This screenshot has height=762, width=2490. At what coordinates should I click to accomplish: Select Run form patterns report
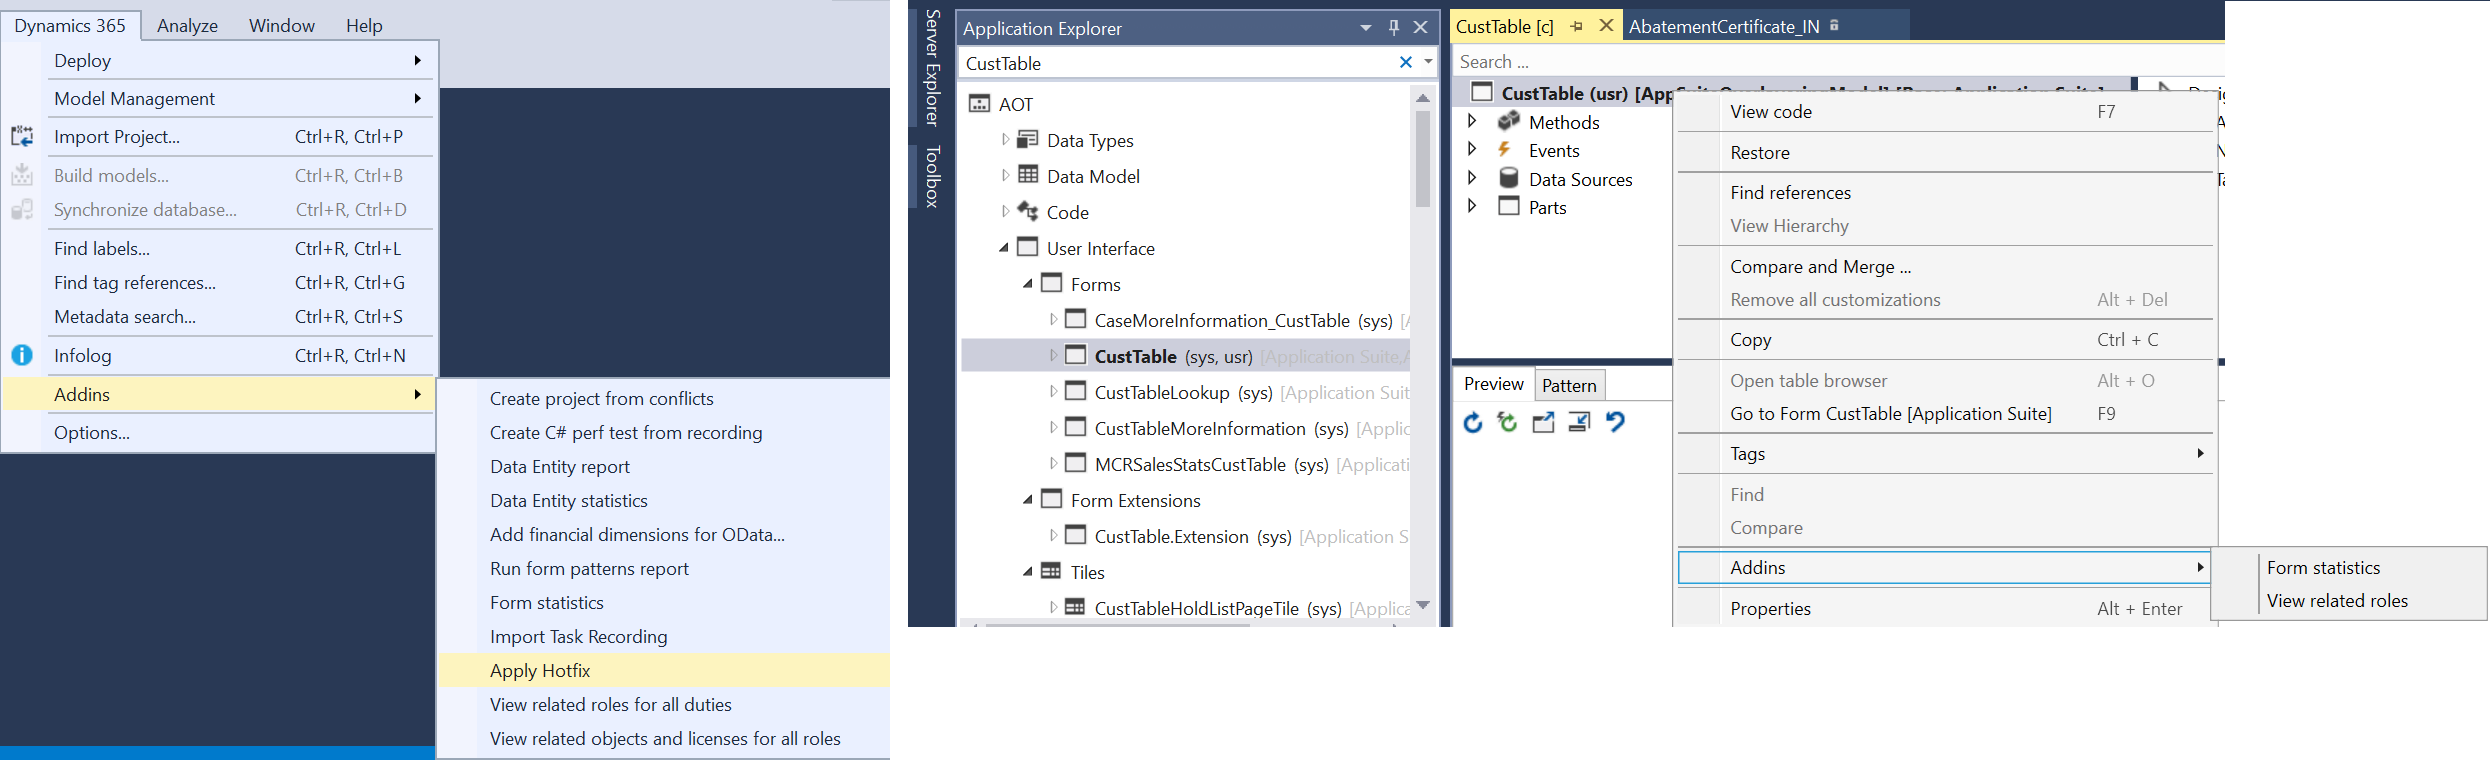664,568
